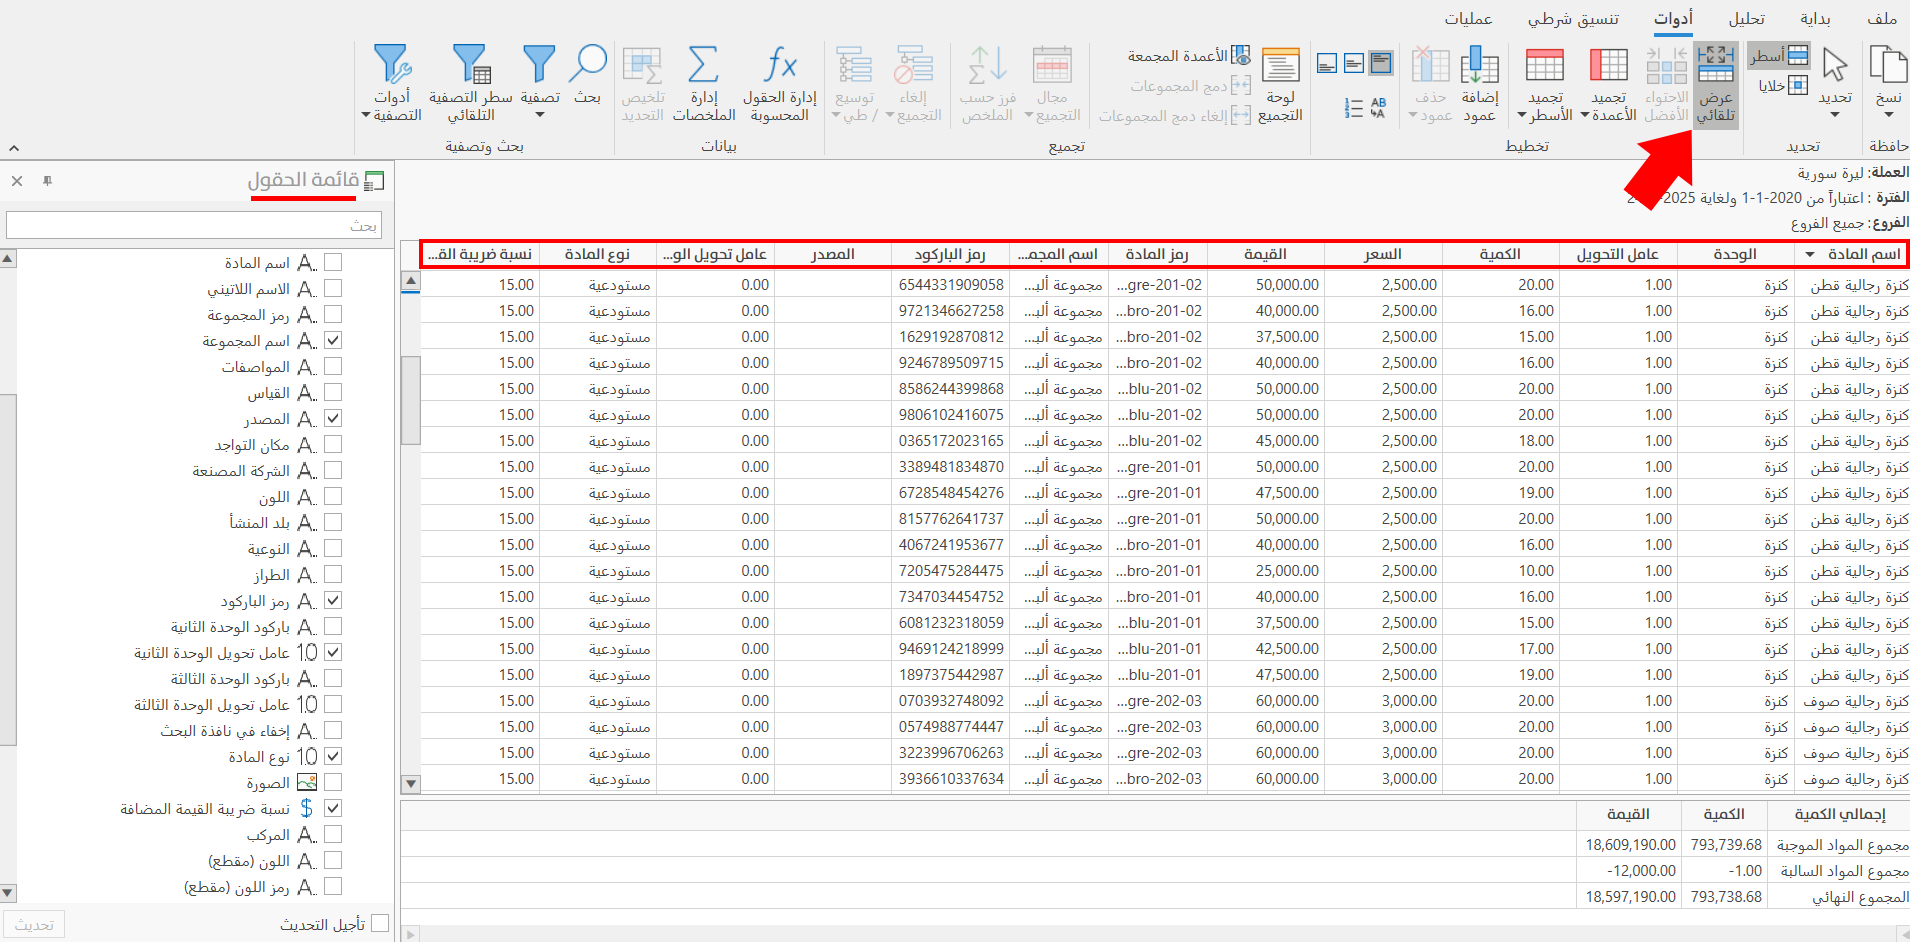Switch to the Analysis (تحليل) ribbon tab
Viewport: 1910px width, 942px height.
[x=1746, y=19]
